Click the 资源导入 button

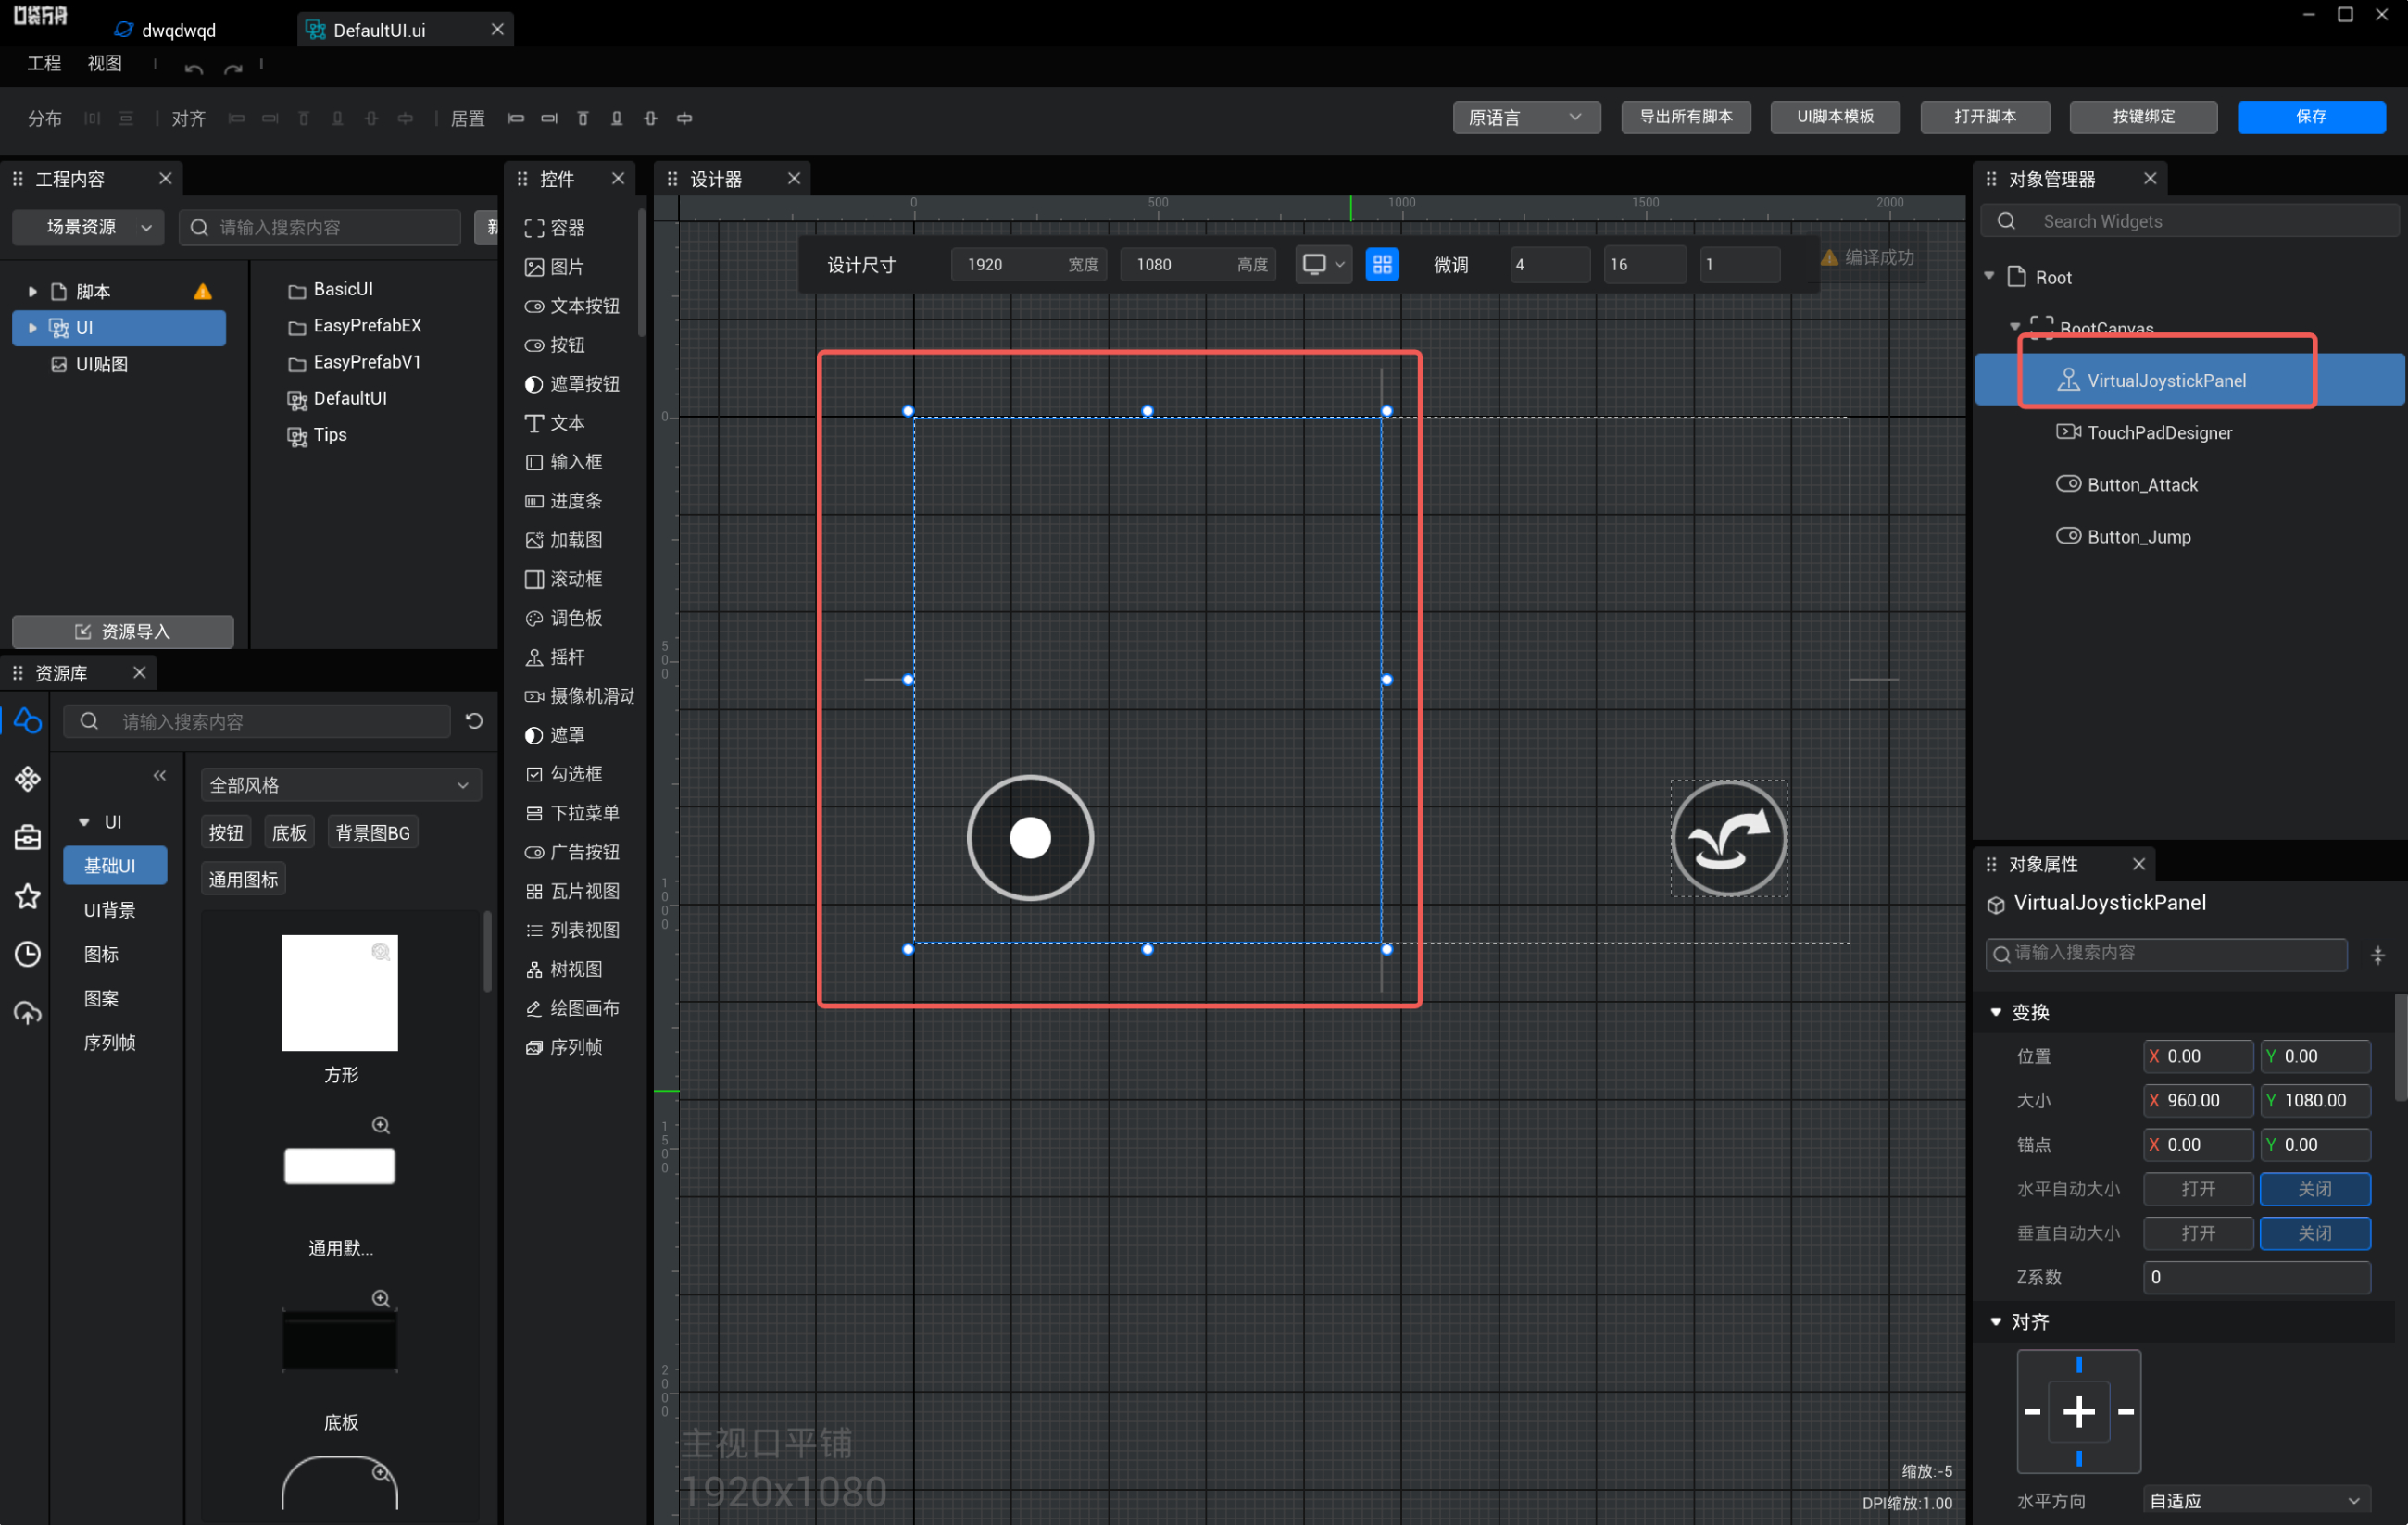123,632
